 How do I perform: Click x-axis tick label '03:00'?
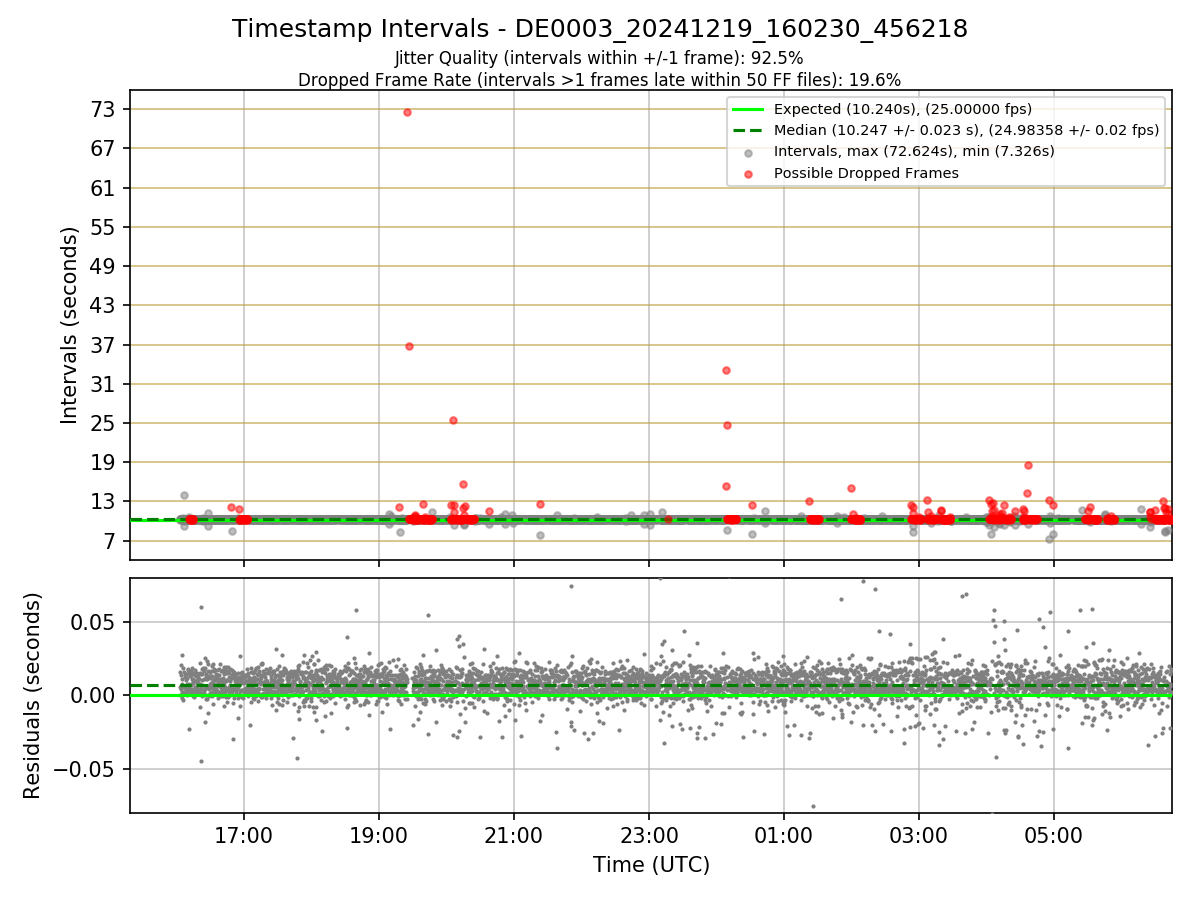click(x=919, y=836)
